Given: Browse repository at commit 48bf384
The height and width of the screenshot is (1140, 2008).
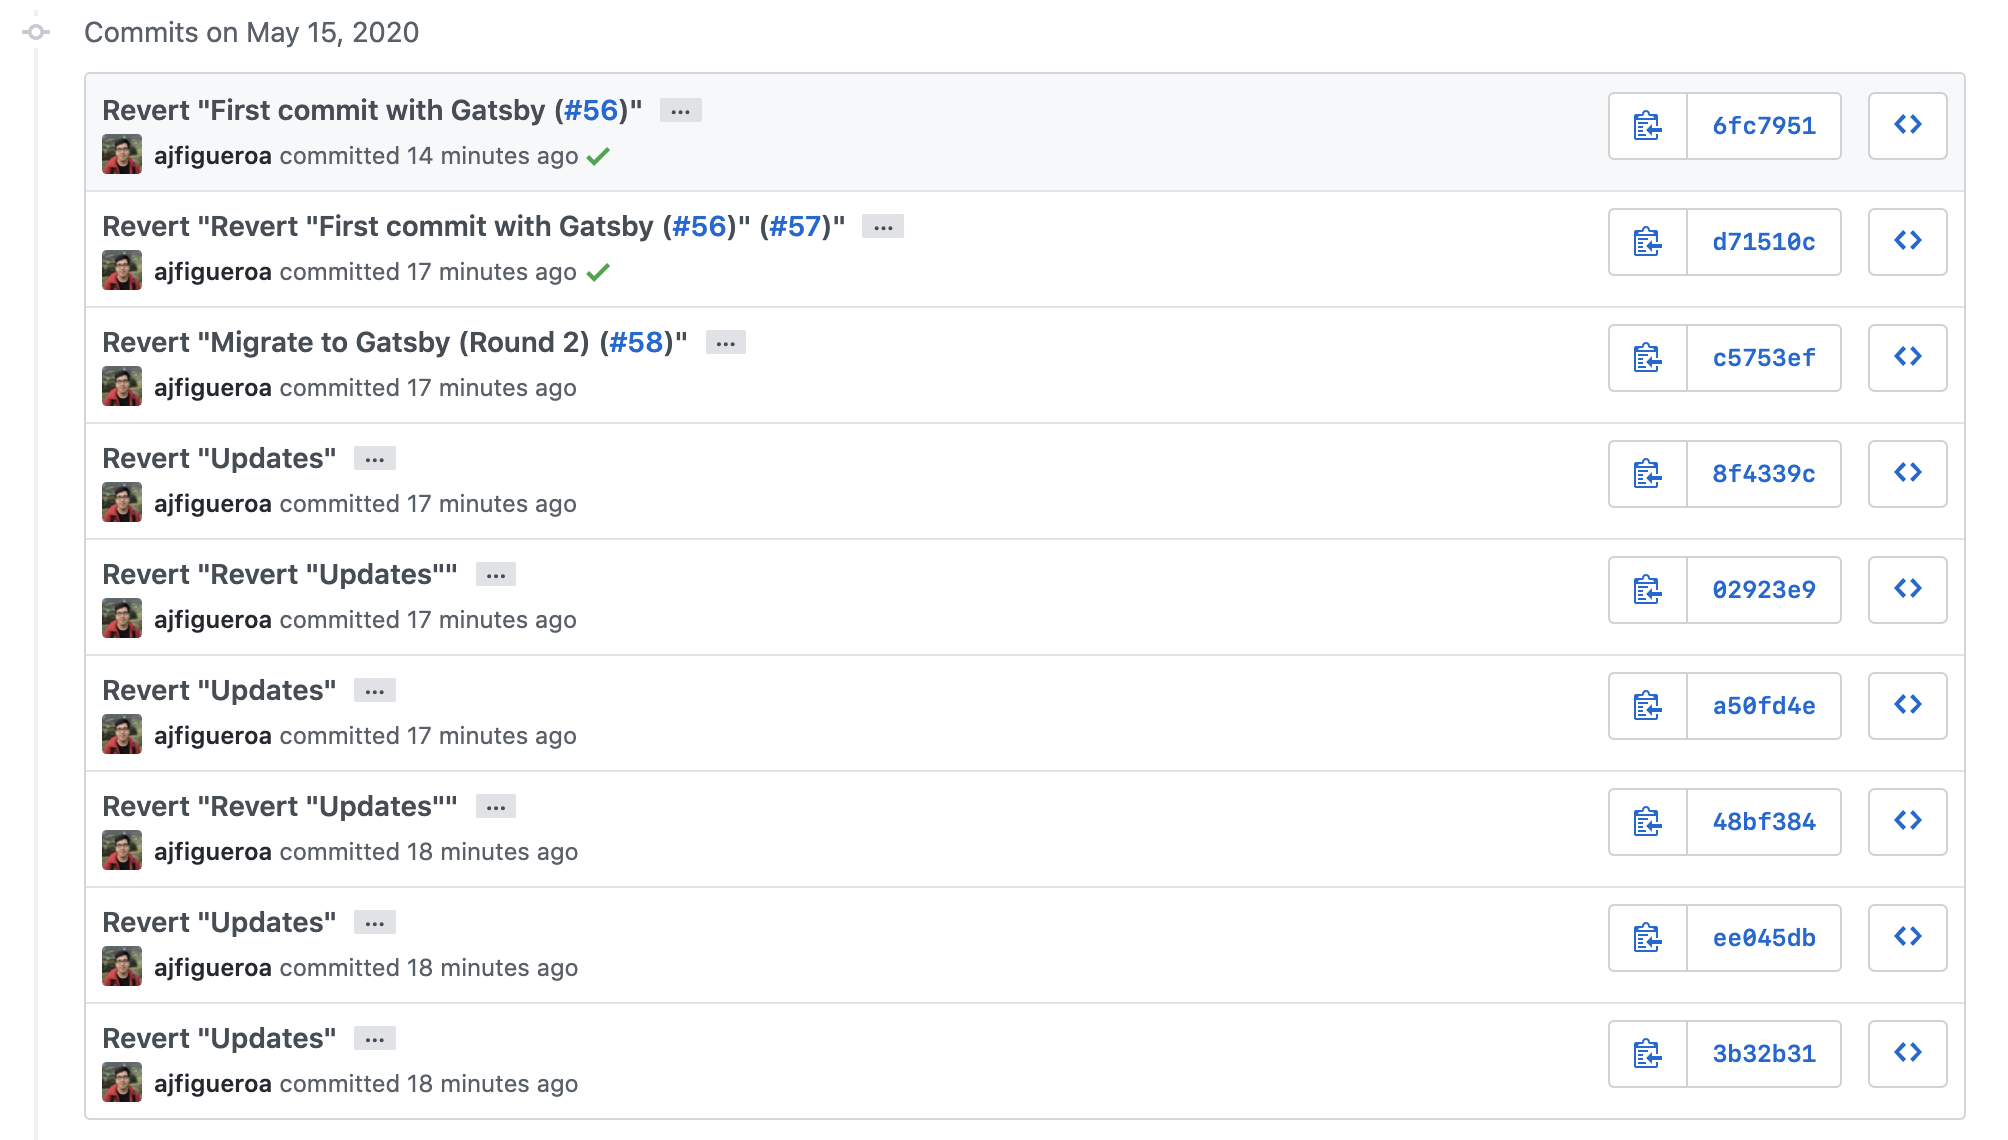Looking at the screenshot, I should point(1907,822).
